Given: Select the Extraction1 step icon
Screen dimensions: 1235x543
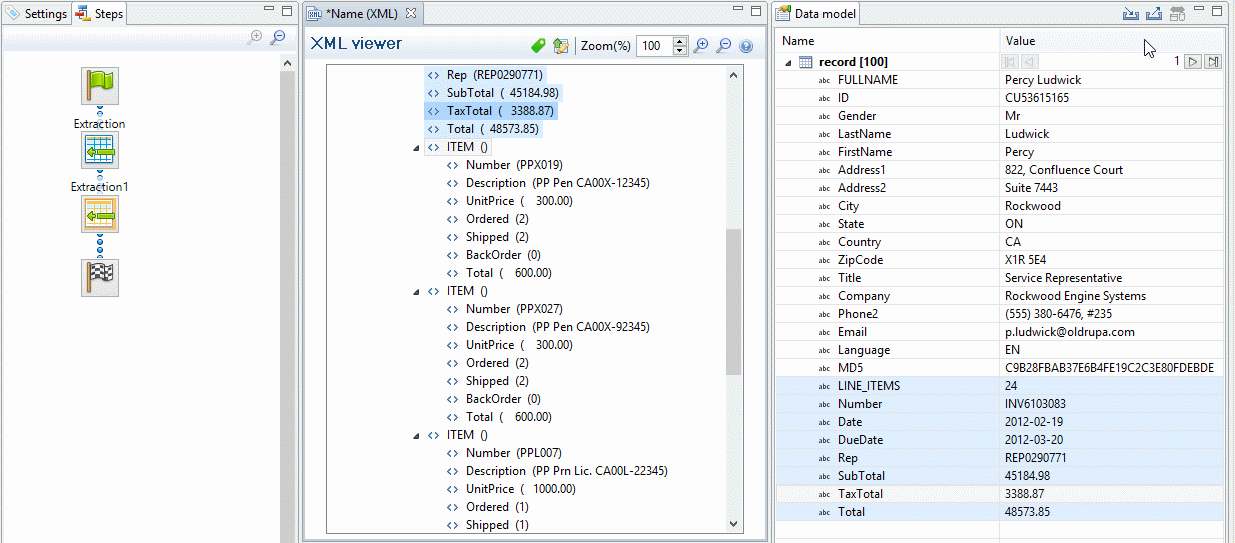Looking at the screenshot, I should click(x=99, y=213).
